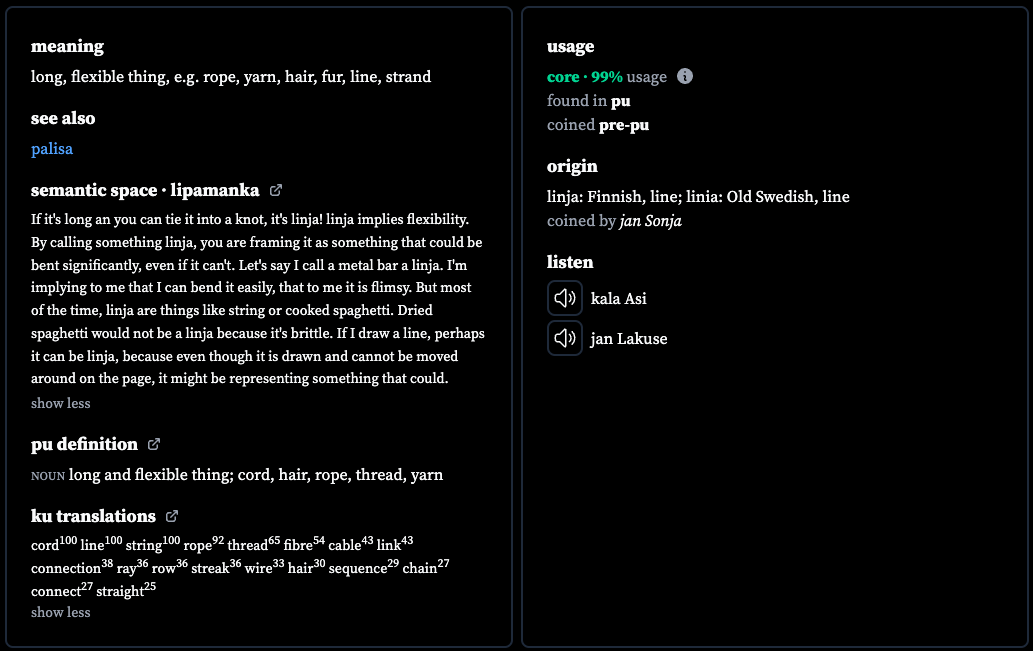1033x651 pixels.
Task: Follow the palisa see-also link
Action: tap(52, 149)
